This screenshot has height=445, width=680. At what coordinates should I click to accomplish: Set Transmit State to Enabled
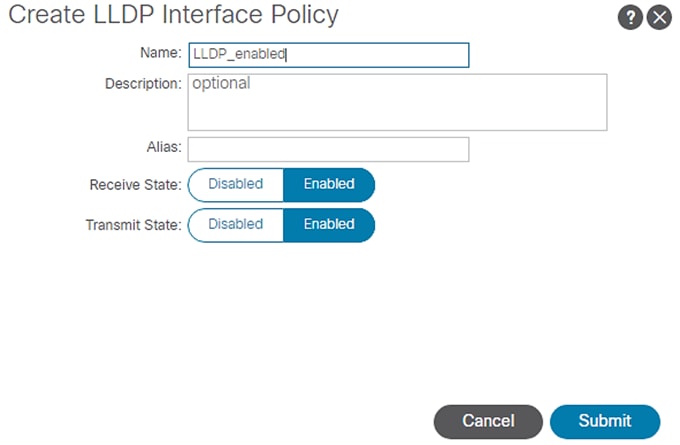coord(329,224)
